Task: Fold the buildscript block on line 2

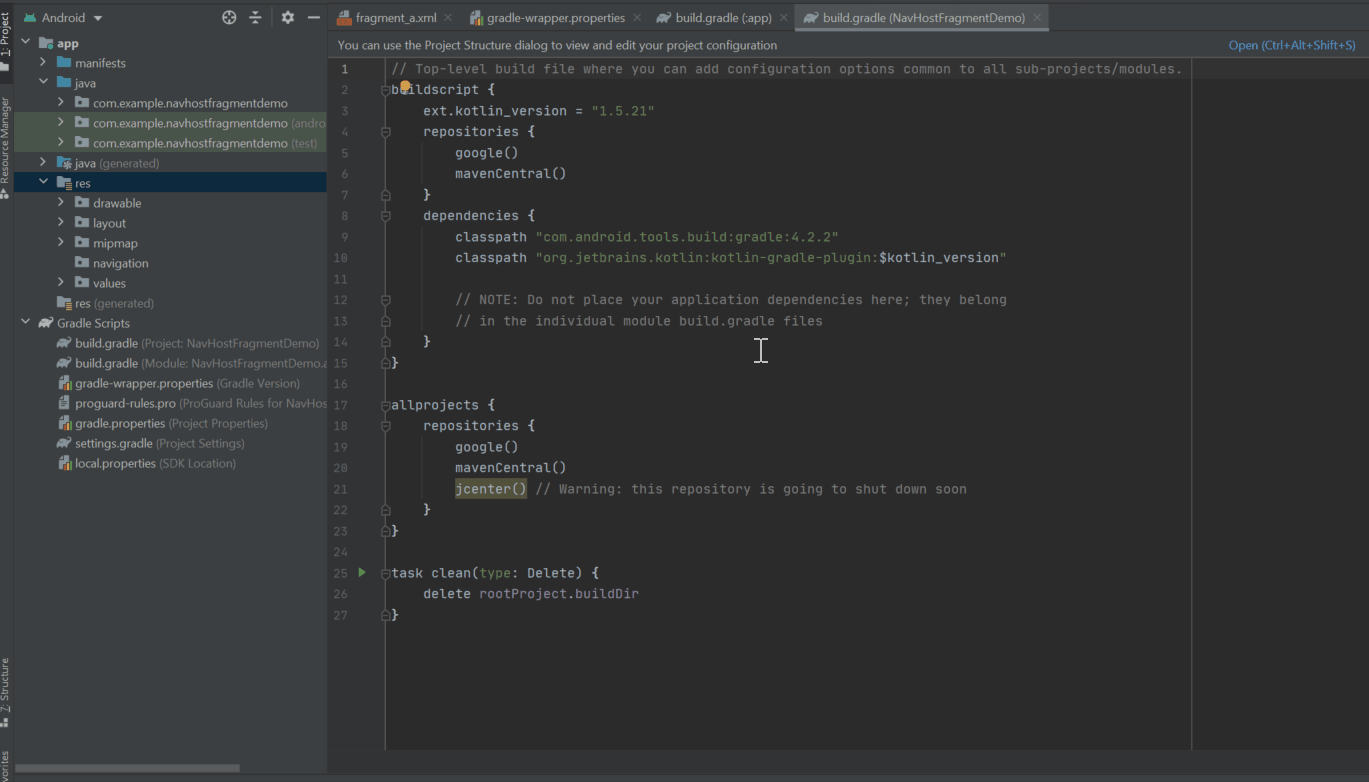Action: coord(385,90)
